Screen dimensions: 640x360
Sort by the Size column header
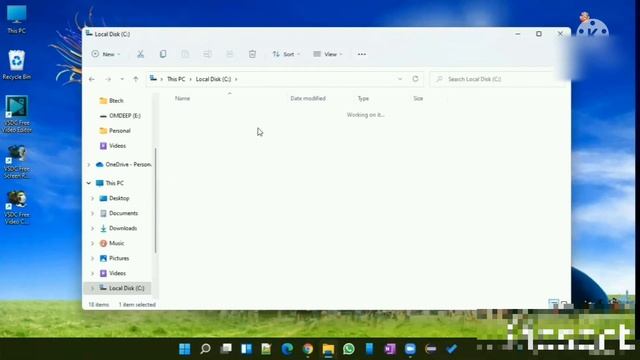coord(418,98)
